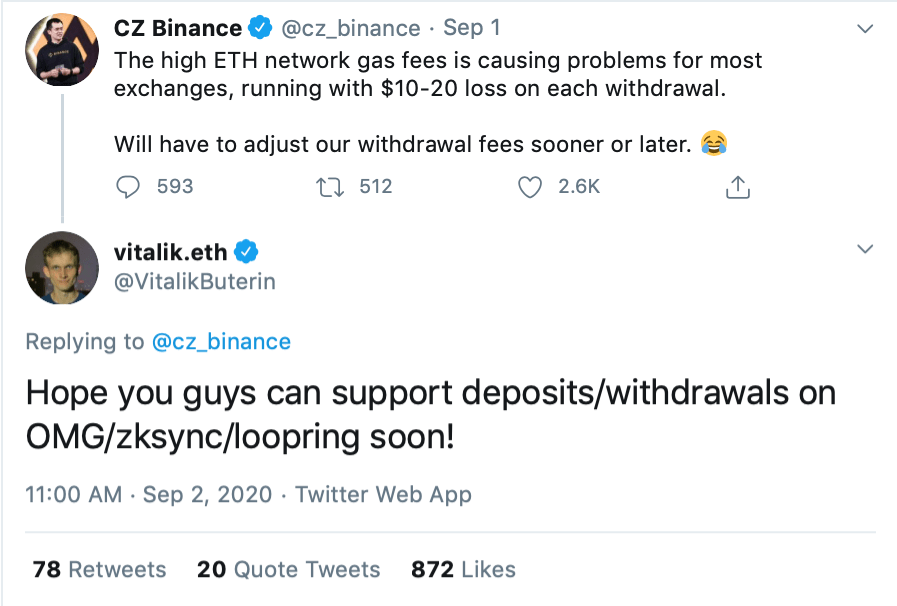Image resolution: width=897 pixels, height=606 pixels.
Task: Open the chevron menu on vitalik.eth's tweet
Action: point(866,249)
